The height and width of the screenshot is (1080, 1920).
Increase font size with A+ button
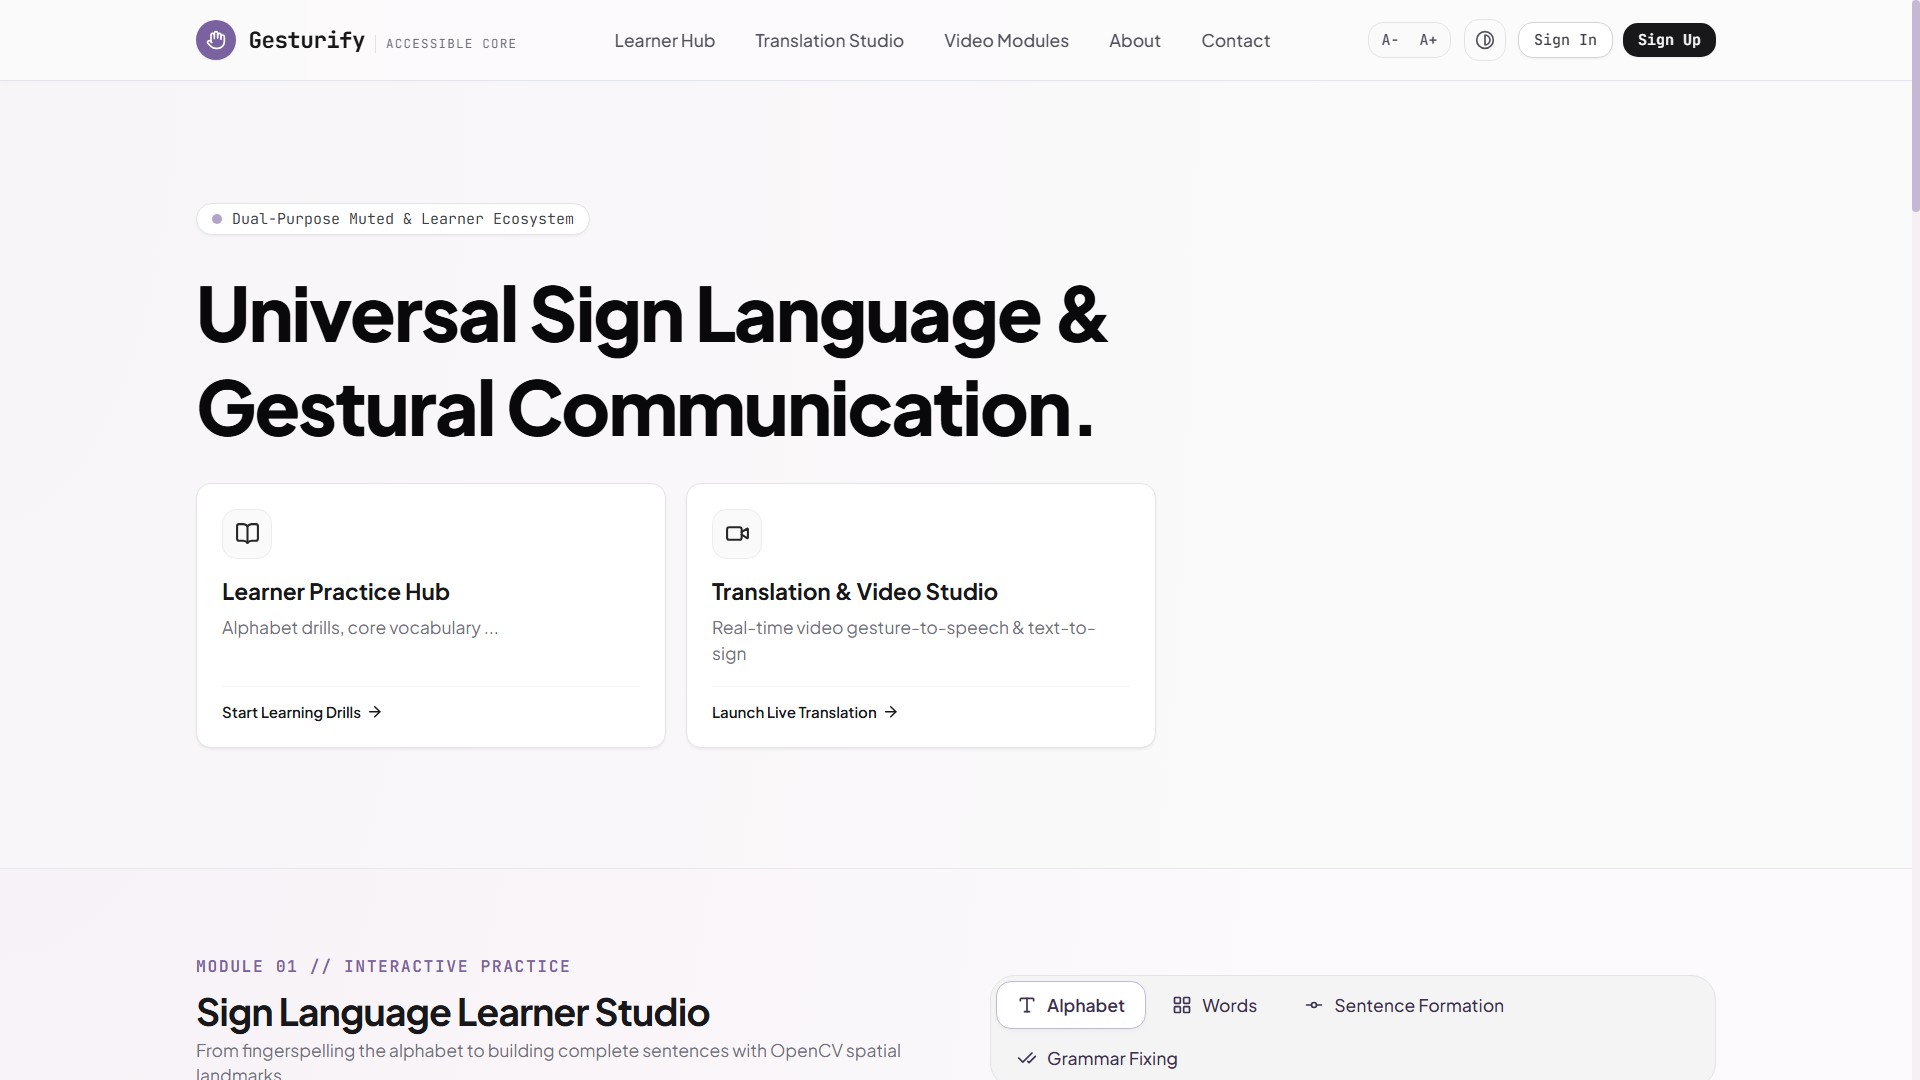(1428, 40)
